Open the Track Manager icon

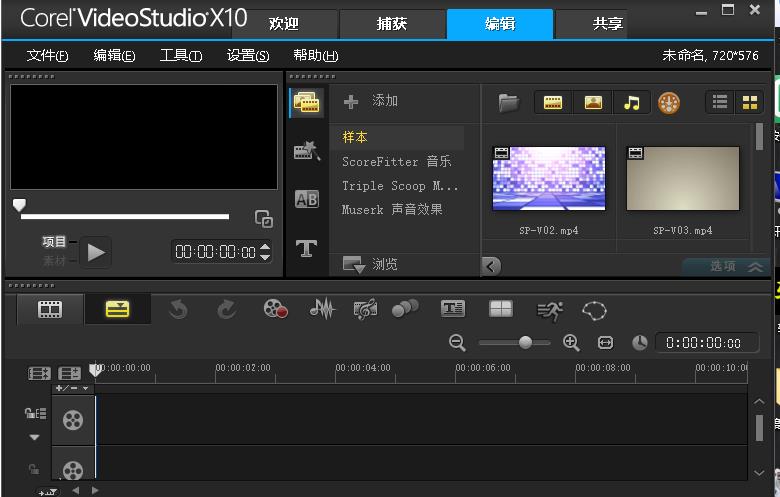[69, 373]
